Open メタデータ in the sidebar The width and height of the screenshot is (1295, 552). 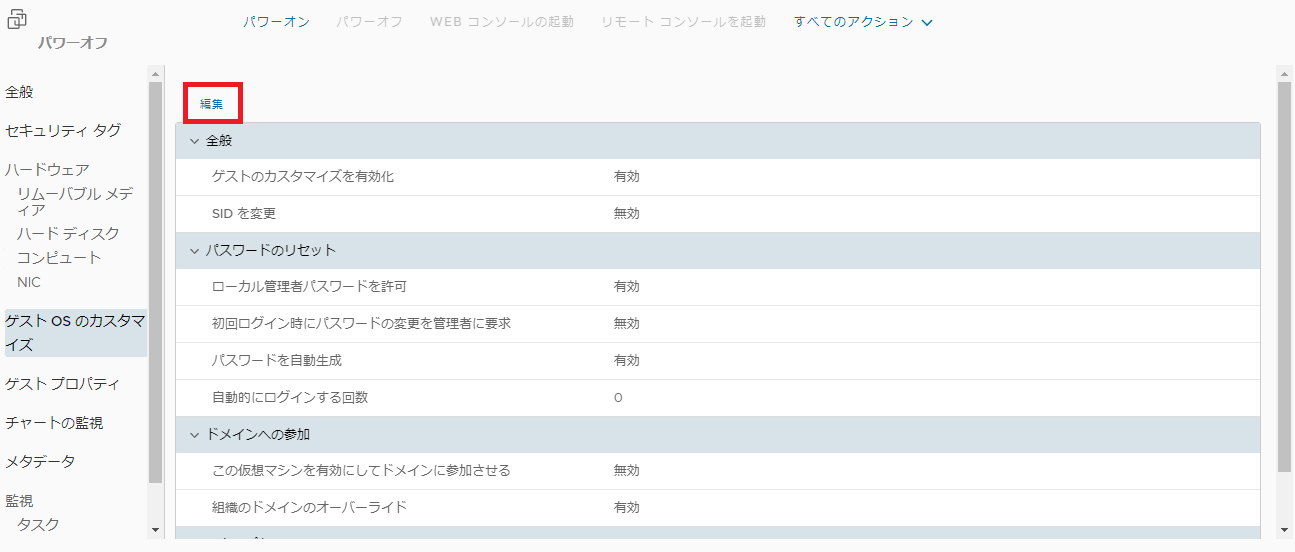click(40, 462)
